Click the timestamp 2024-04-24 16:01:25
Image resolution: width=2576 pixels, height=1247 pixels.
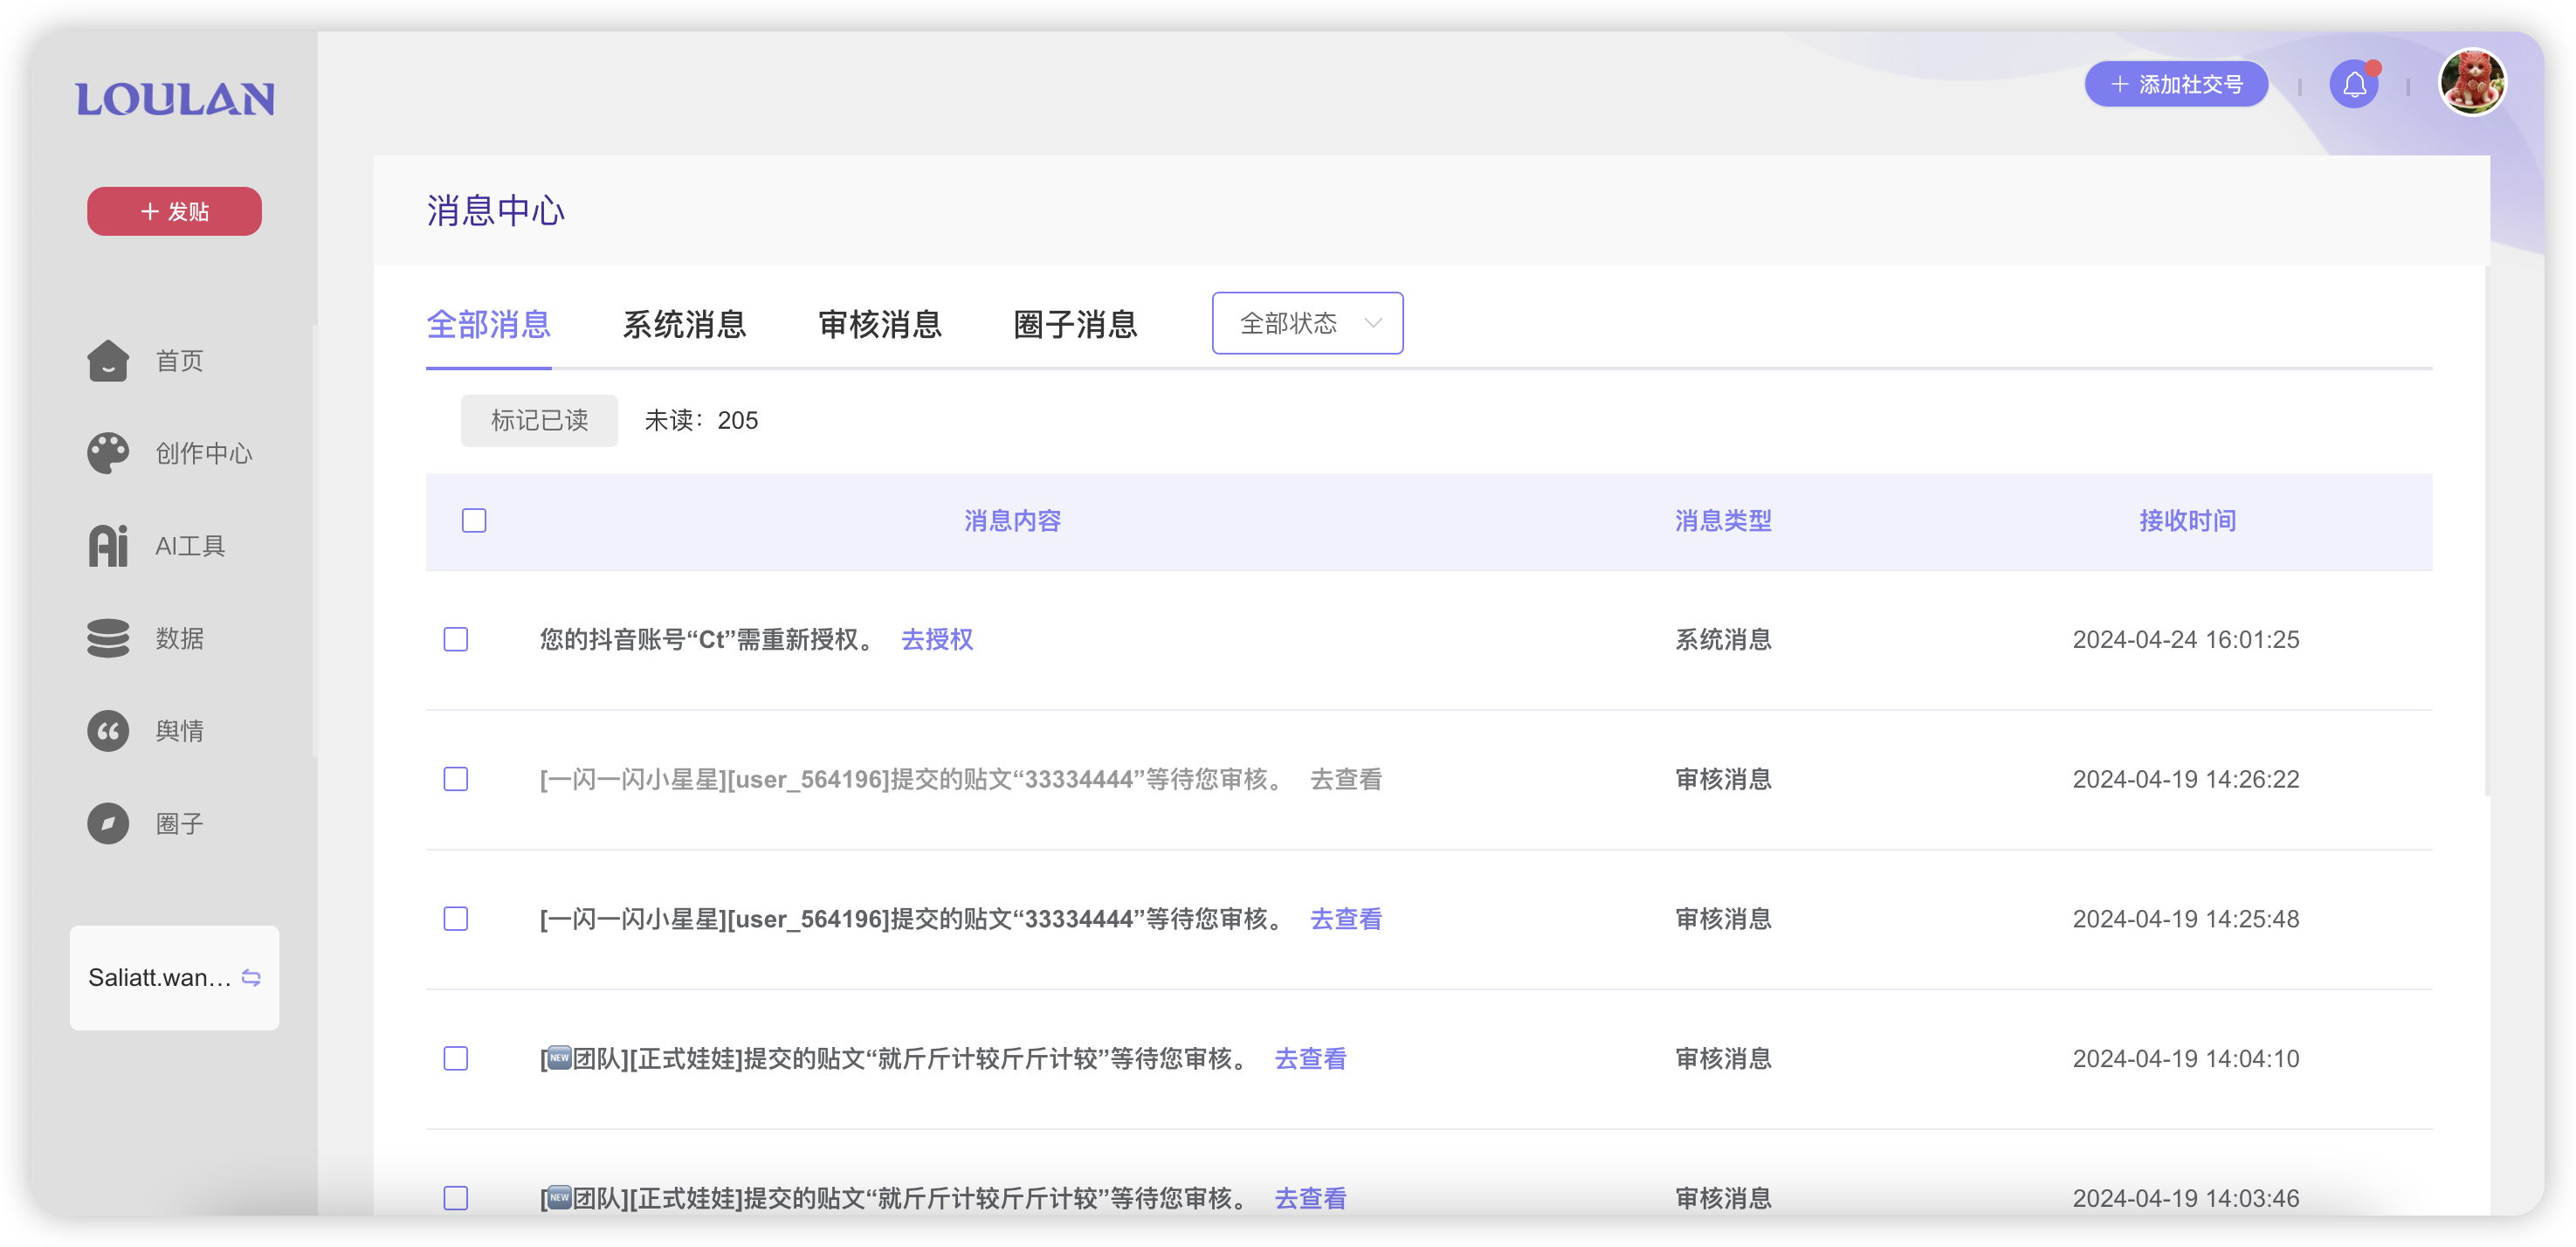(2186, 639)
